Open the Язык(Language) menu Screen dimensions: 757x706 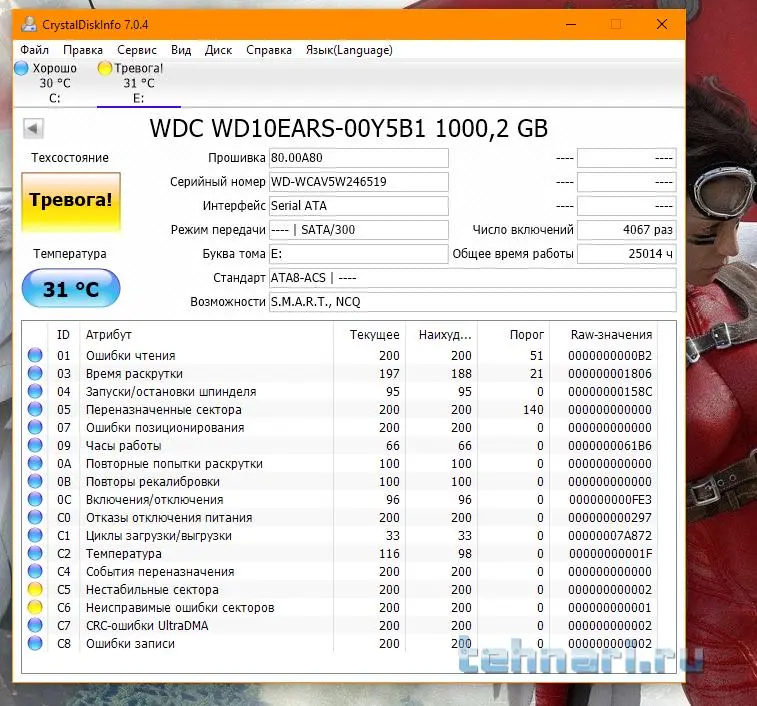click(349, 50)
